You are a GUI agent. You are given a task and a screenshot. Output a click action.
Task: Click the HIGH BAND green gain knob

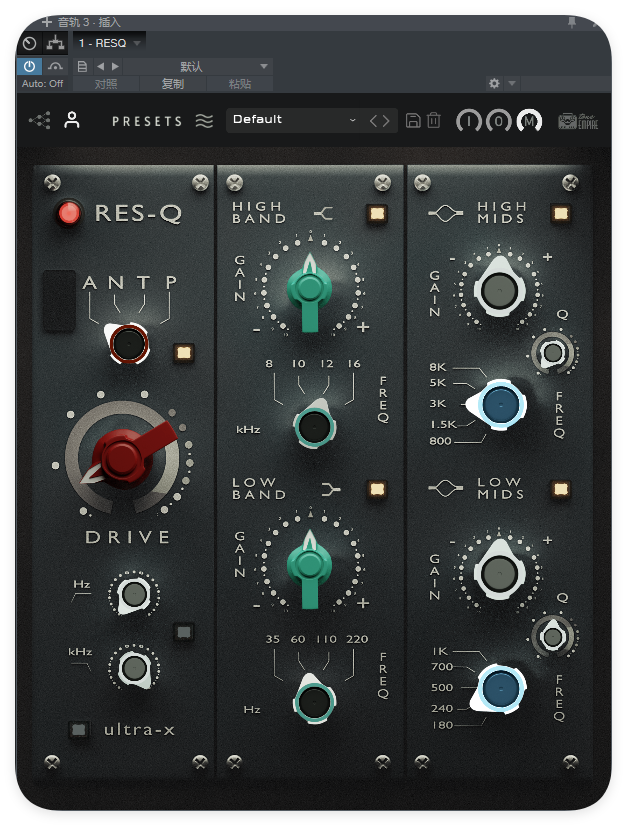(310, 291)
